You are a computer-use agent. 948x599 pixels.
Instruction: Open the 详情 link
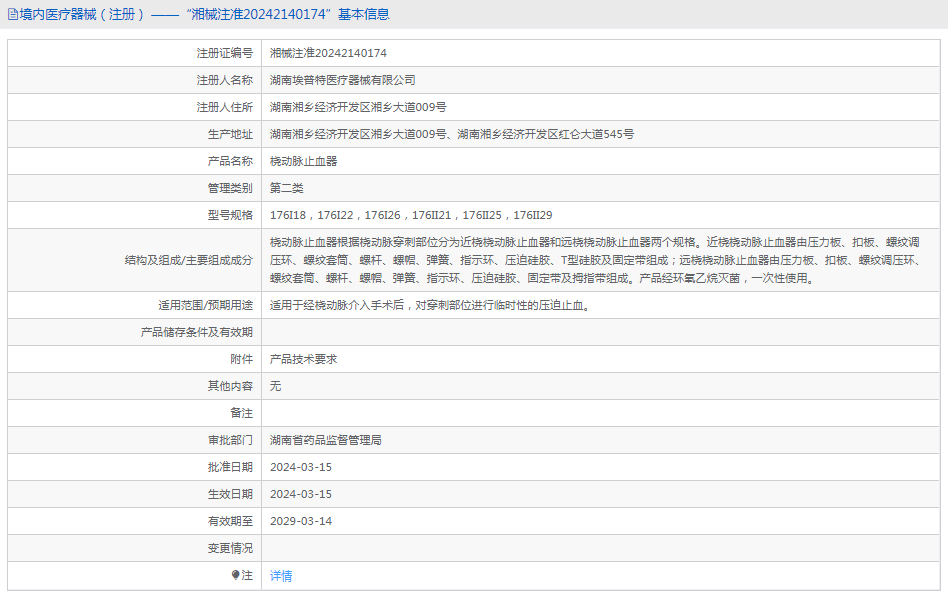point(281,576)
